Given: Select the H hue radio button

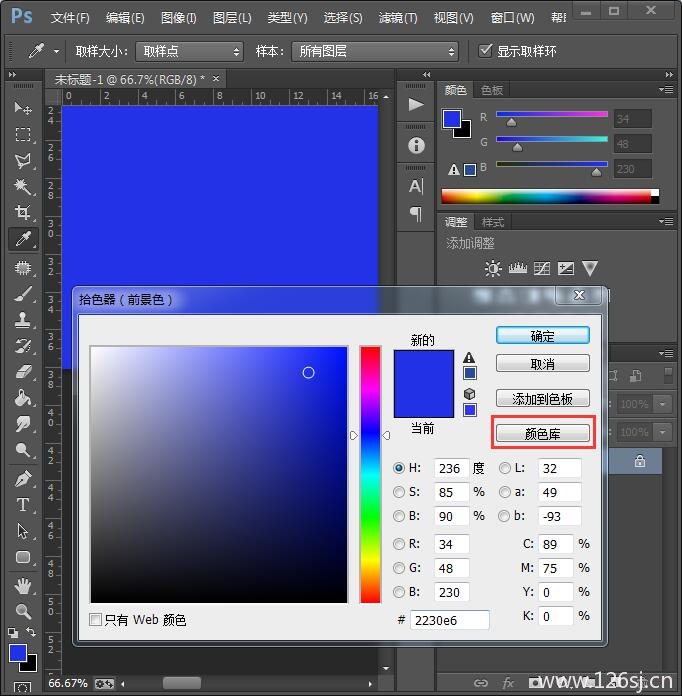Looking at the screenshot, I should click(x=399, y=468).
